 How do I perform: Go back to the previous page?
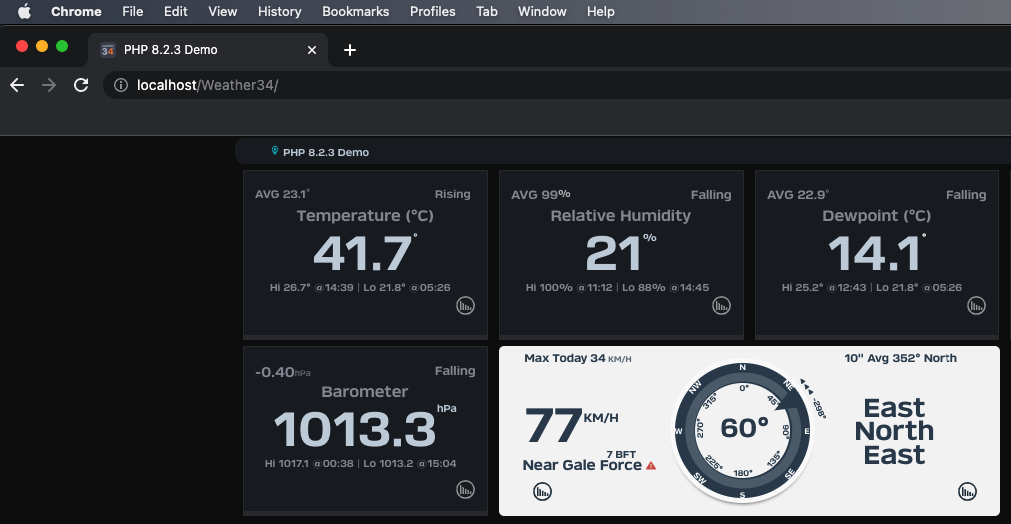pos(17,85)
